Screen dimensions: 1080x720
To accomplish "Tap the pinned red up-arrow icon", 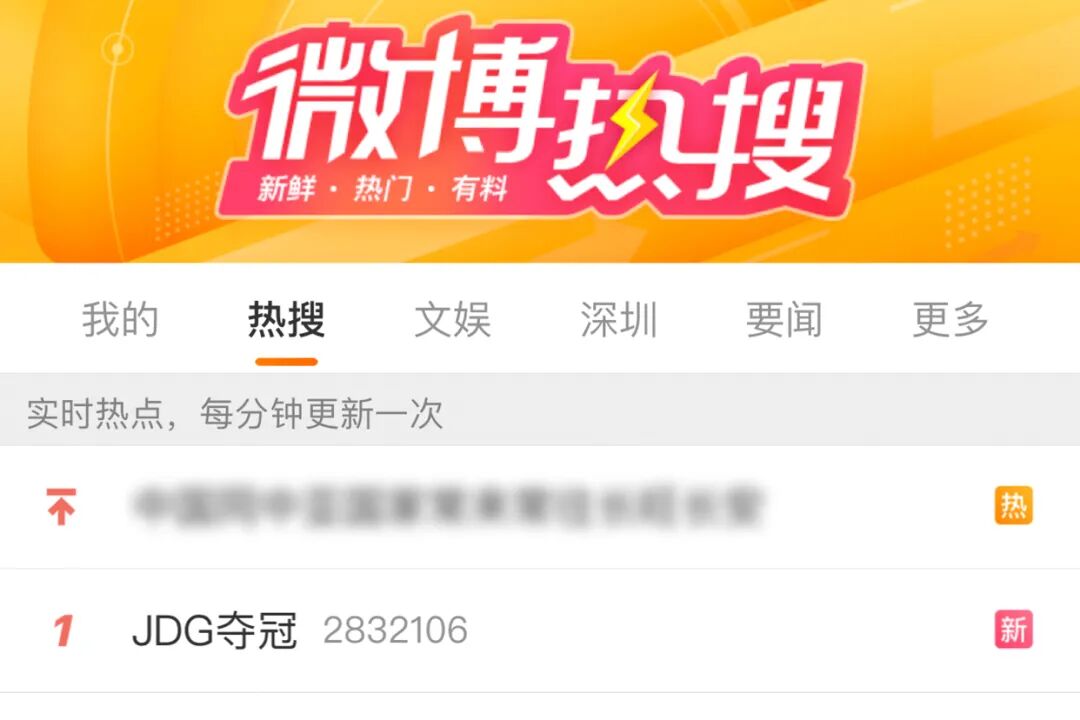I will pyautogui.click(x=61, y=506).
